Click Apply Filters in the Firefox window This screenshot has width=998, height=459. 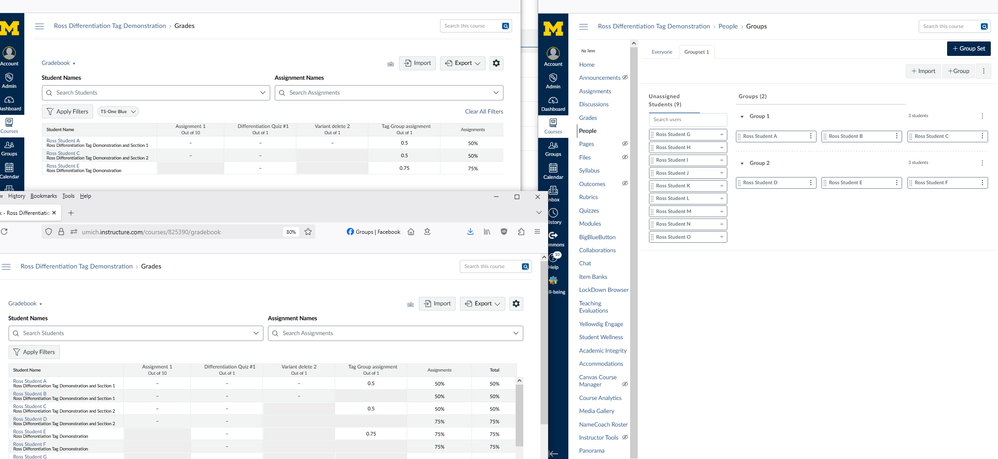34,352
